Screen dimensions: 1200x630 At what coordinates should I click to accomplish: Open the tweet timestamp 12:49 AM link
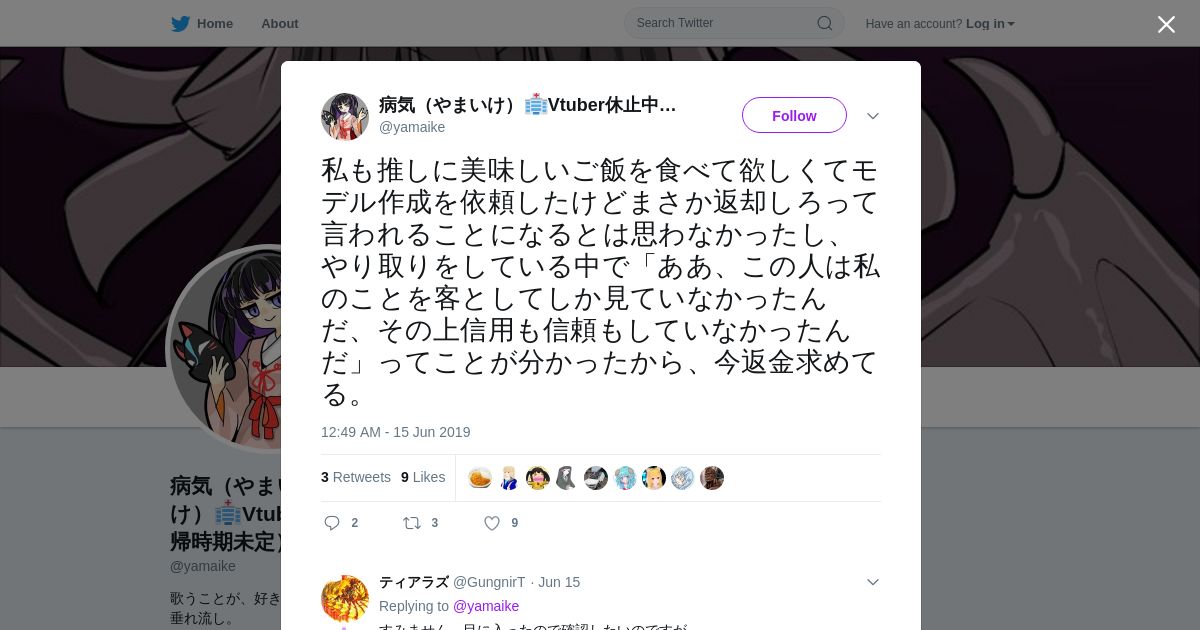tap(395, 432)
